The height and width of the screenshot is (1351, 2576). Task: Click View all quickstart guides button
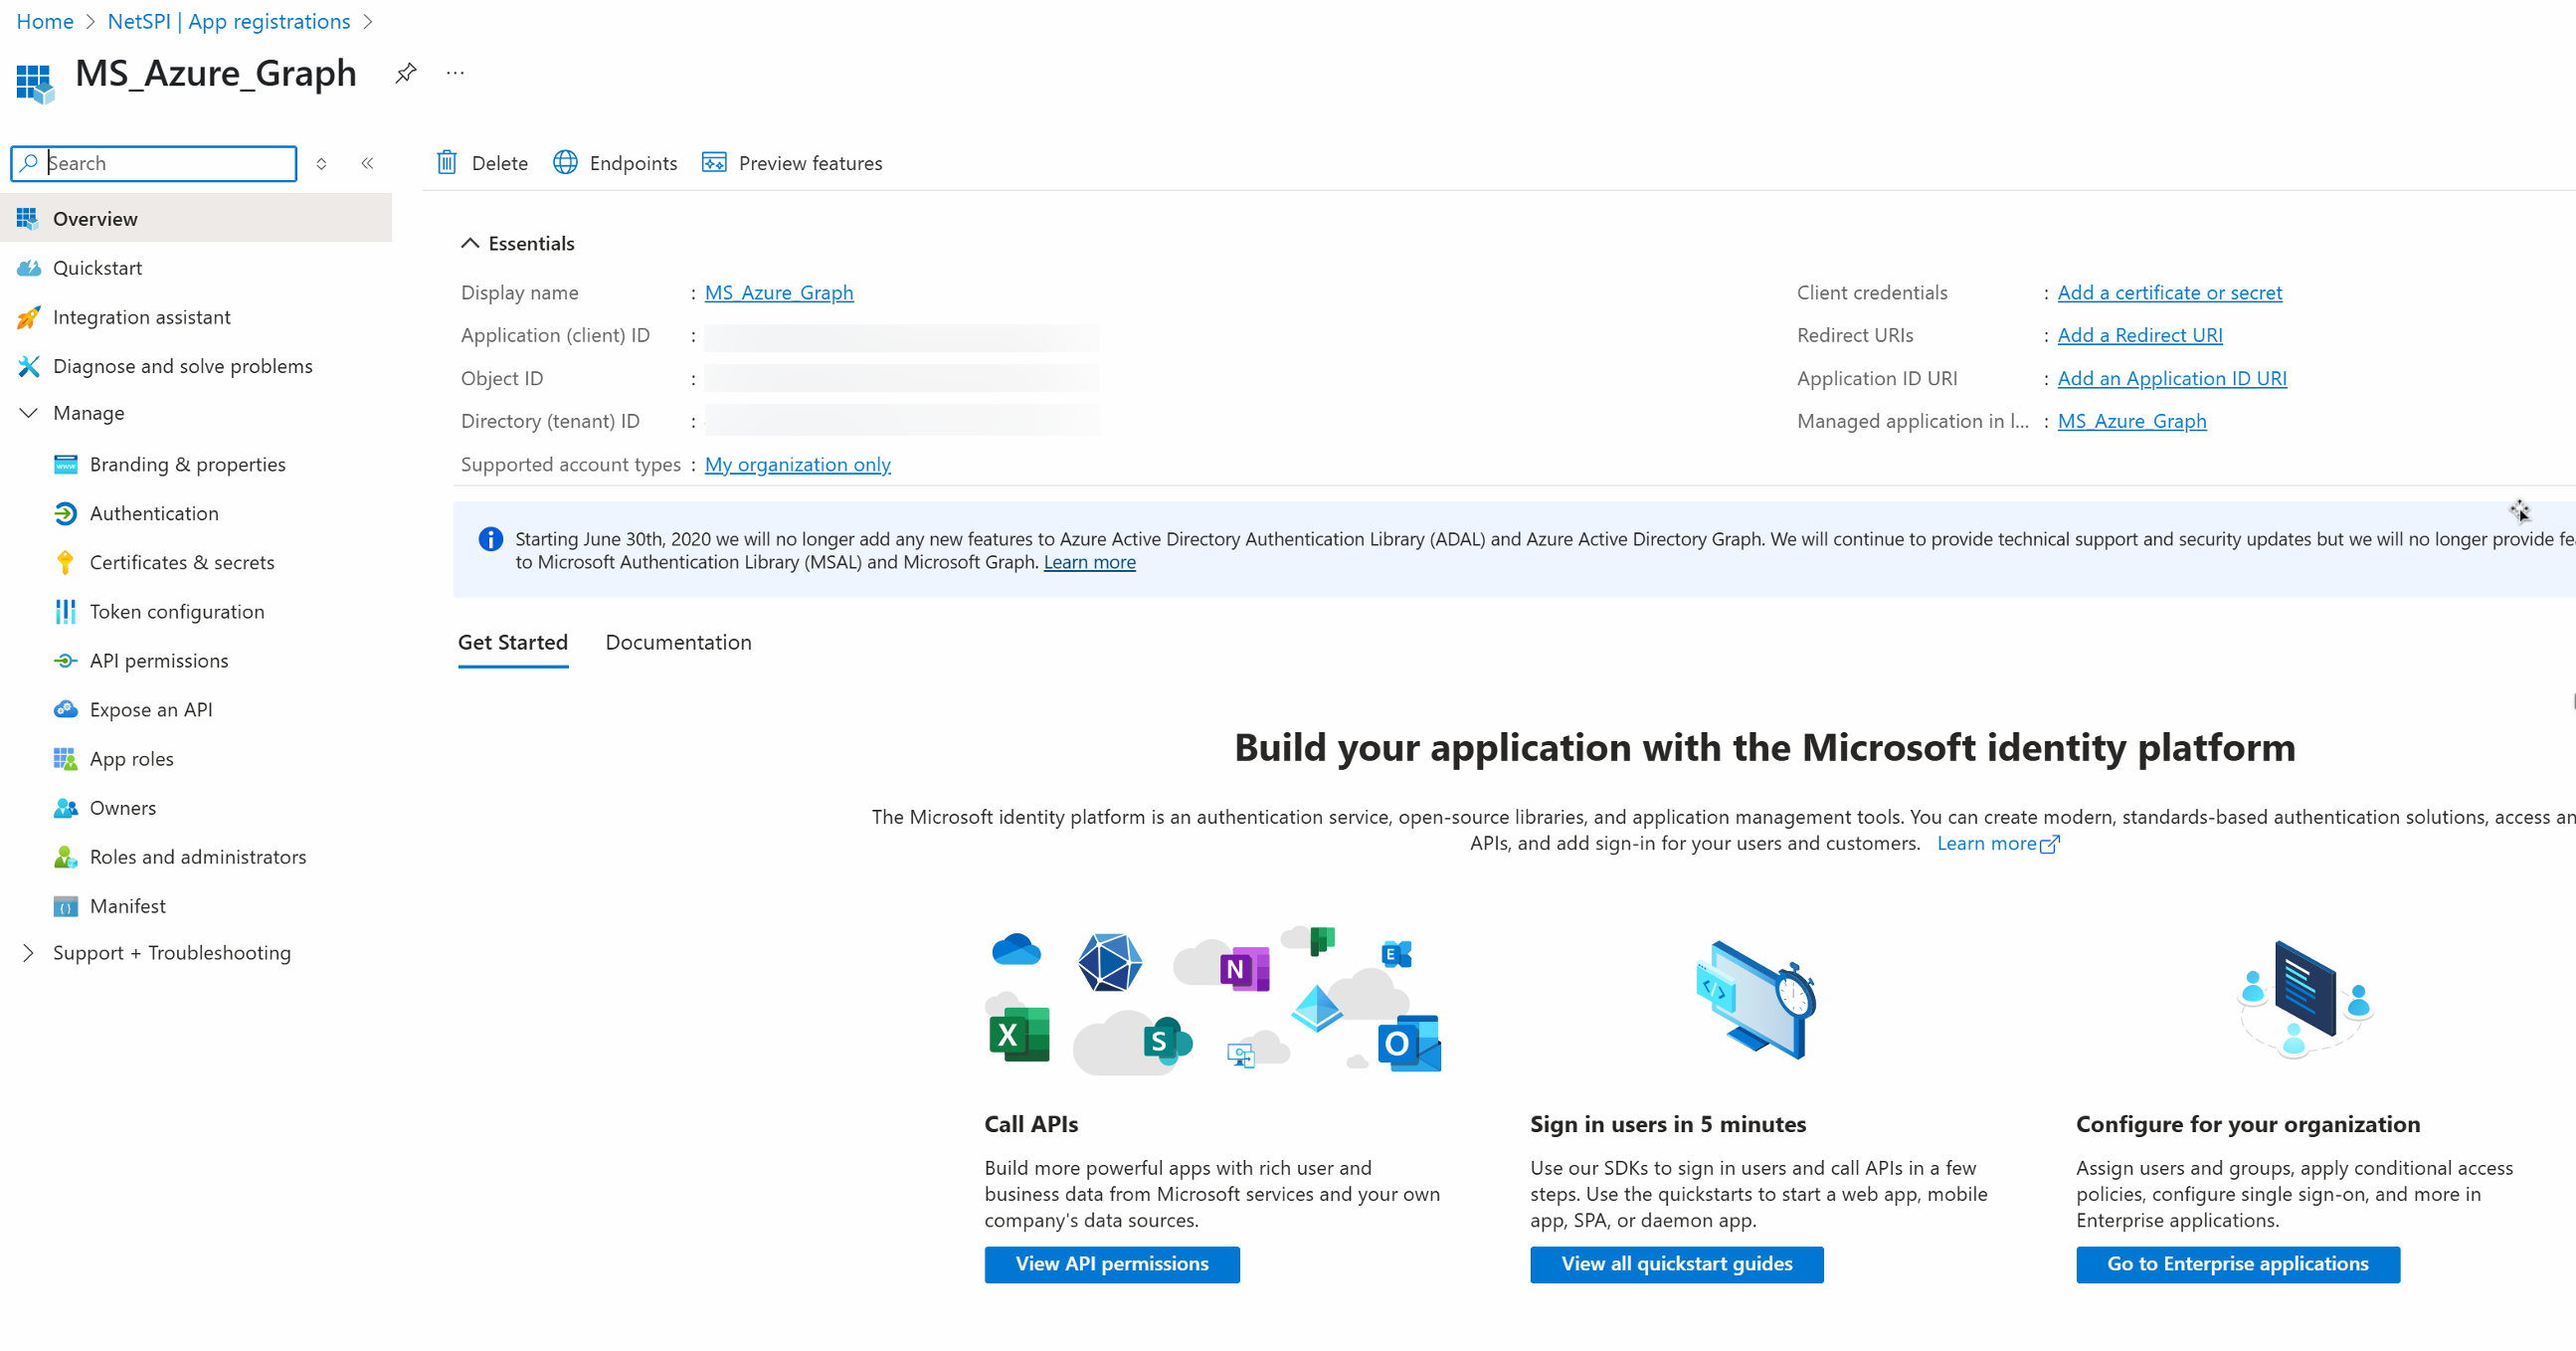[x=1676, y=1264]
